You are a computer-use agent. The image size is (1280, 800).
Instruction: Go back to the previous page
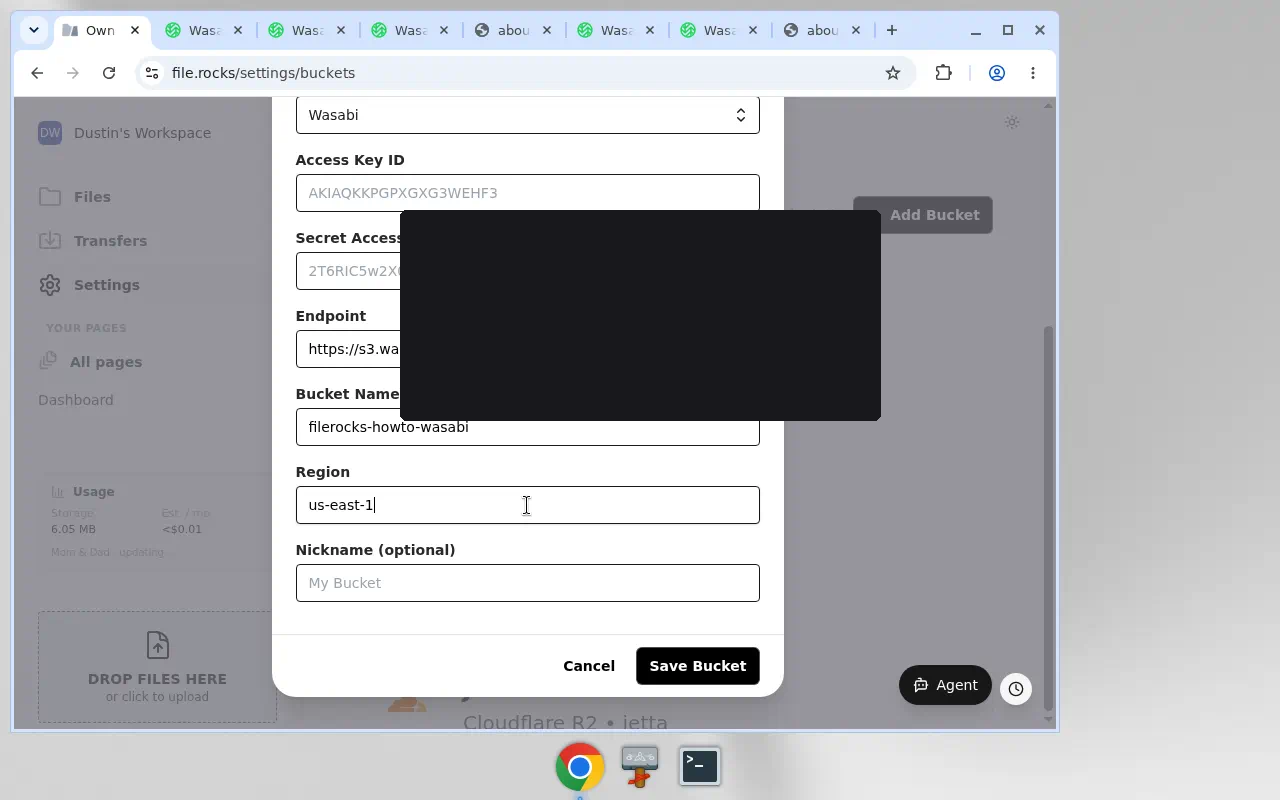(x=37, y=73)
